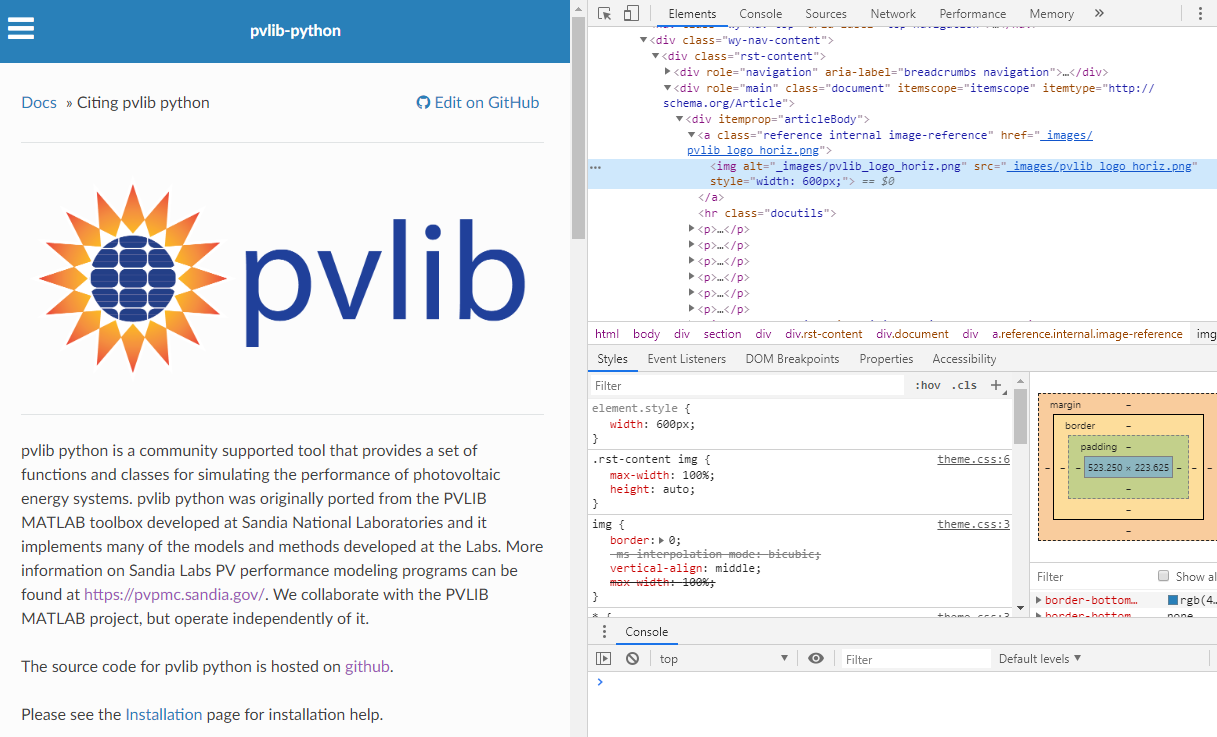Clear the console icon

632,659
